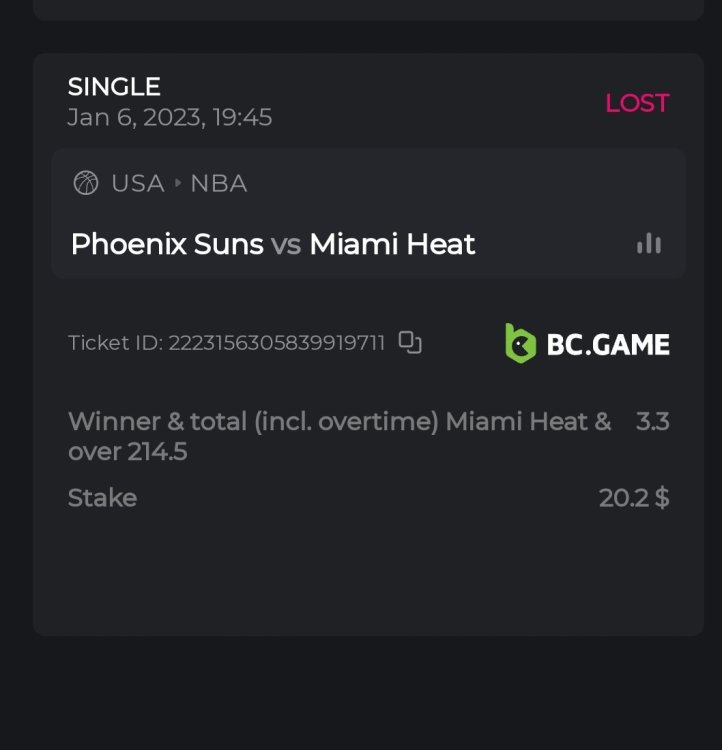Open the USA country link
Viewport: 722px width, 750px height.
coord(137,183)
